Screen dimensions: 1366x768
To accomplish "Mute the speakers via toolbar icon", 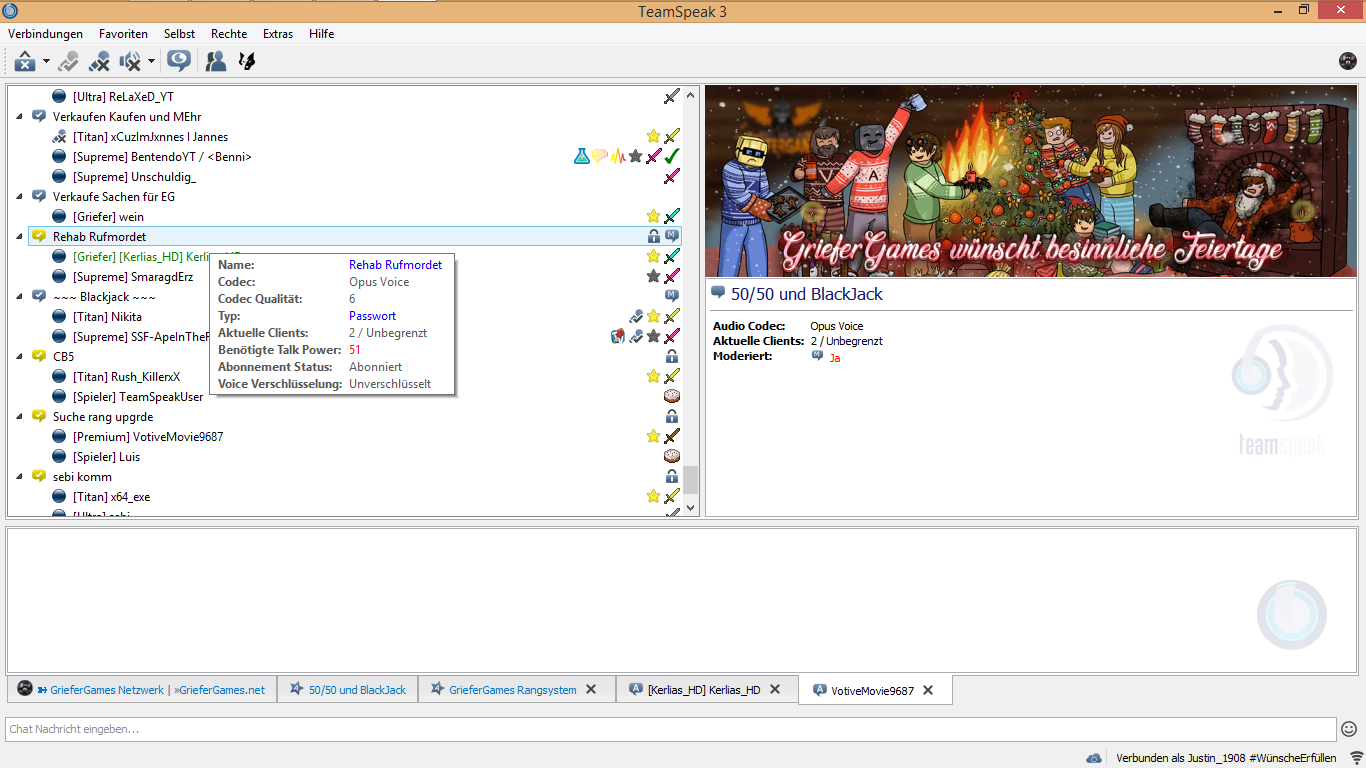I will point(130,62).
